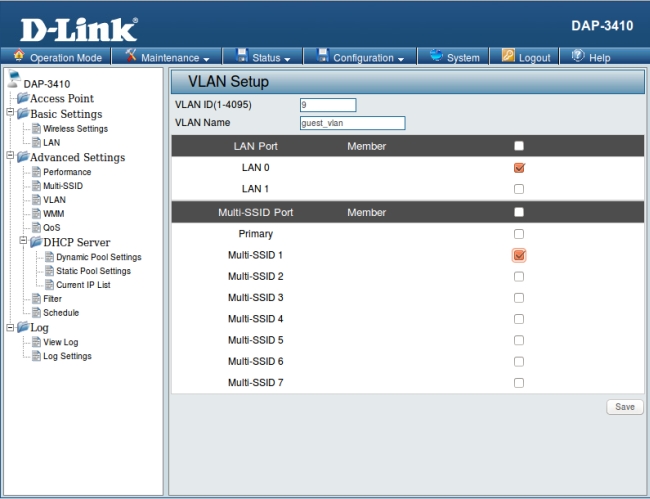Screen dimensions: 650x499
Task: Click the Help question mark icon
Action: [578, 57]
